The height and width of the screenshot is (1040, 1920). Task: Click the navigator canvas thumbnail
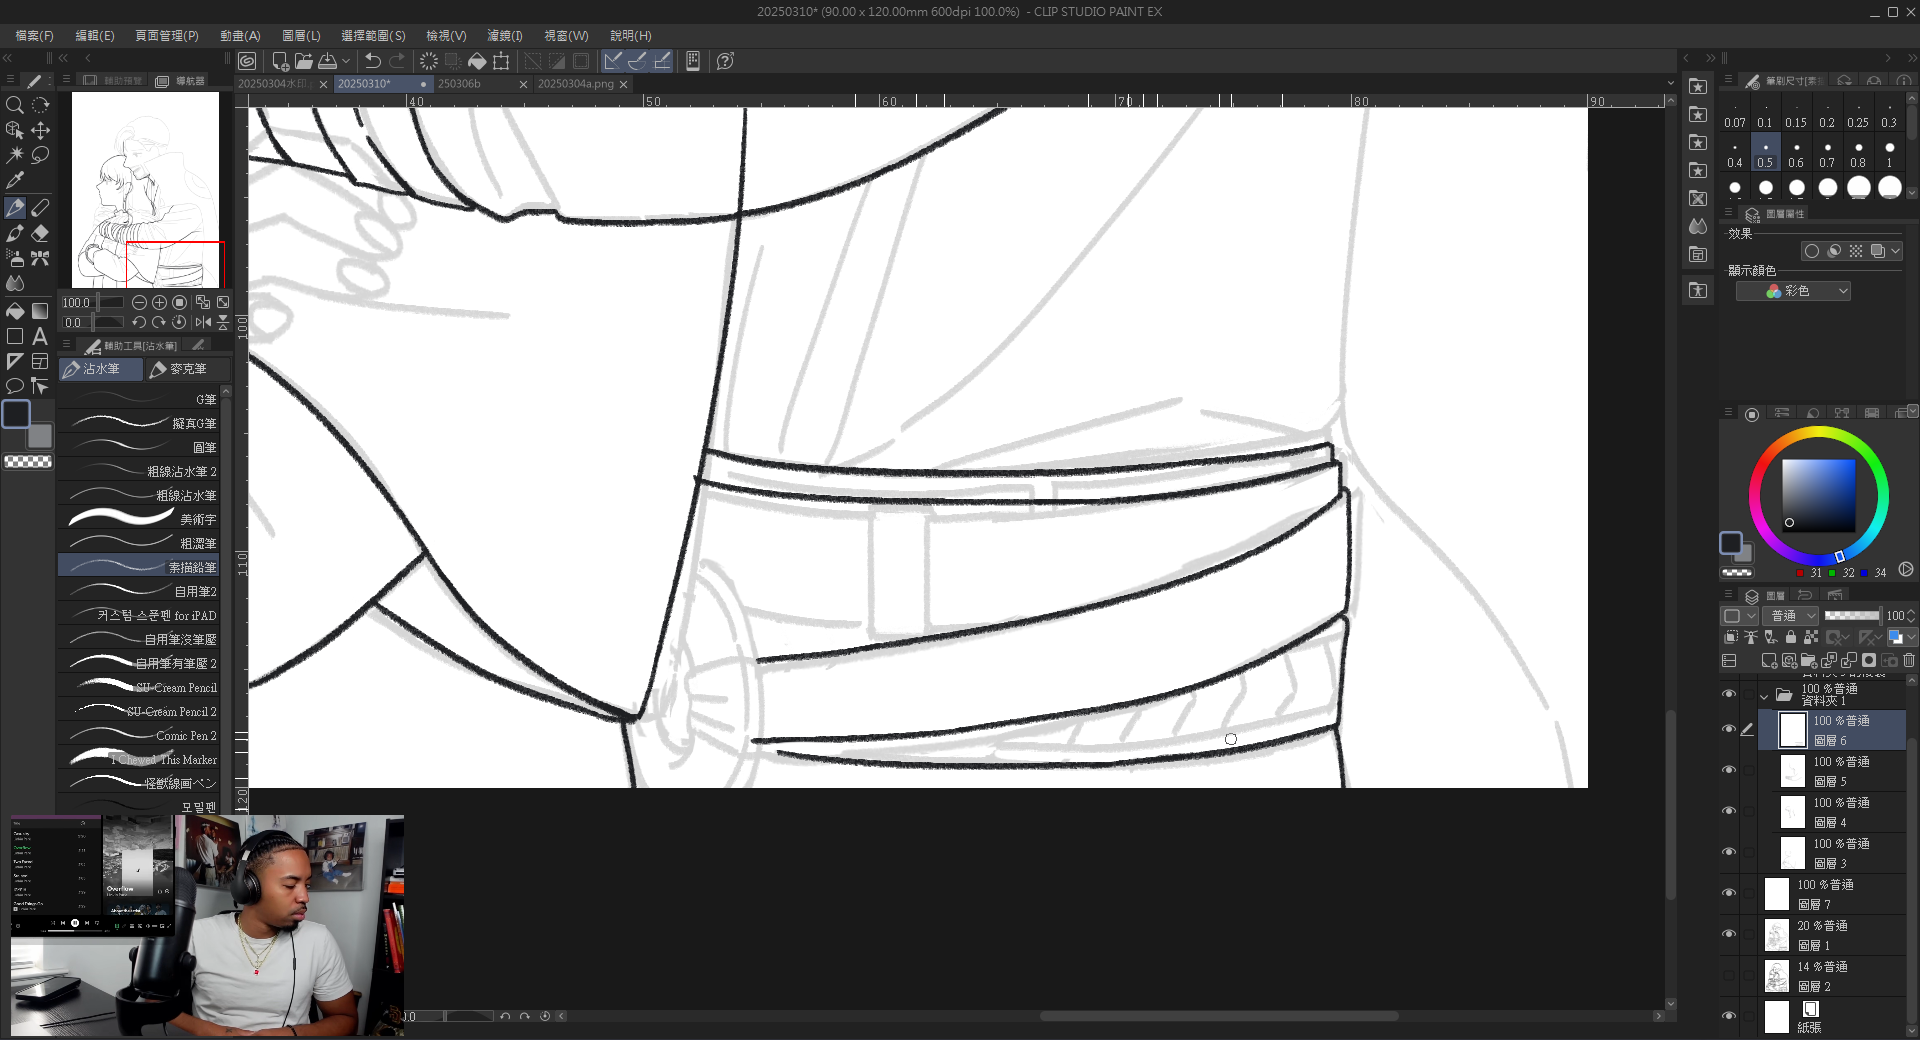point(145,190)
